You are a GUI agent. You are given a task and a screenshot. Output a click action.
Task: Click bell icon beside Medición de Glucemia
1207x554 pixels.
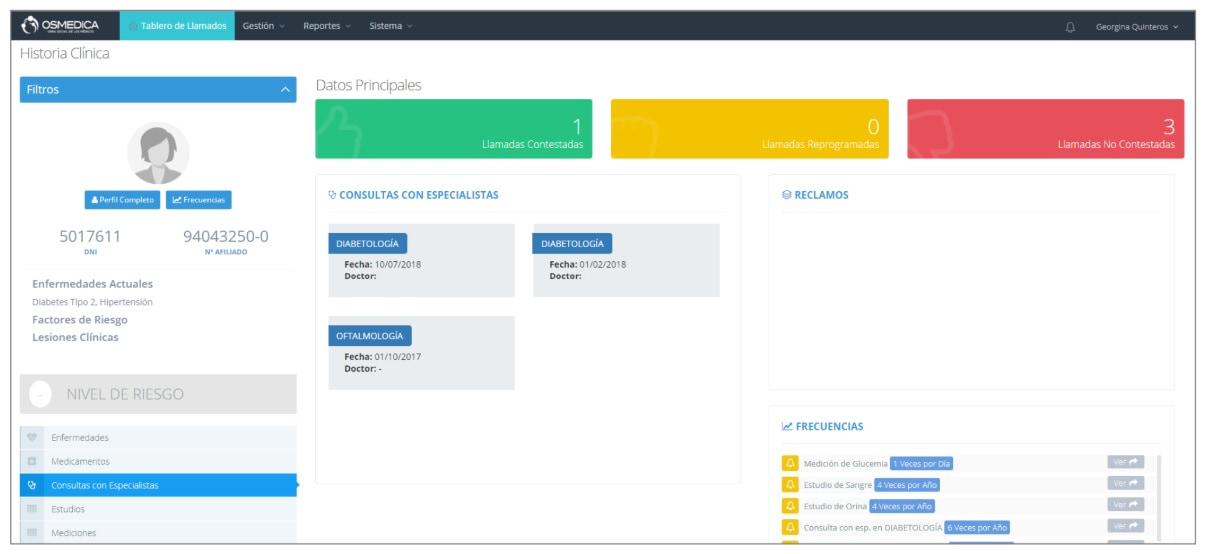coord(789,463)
